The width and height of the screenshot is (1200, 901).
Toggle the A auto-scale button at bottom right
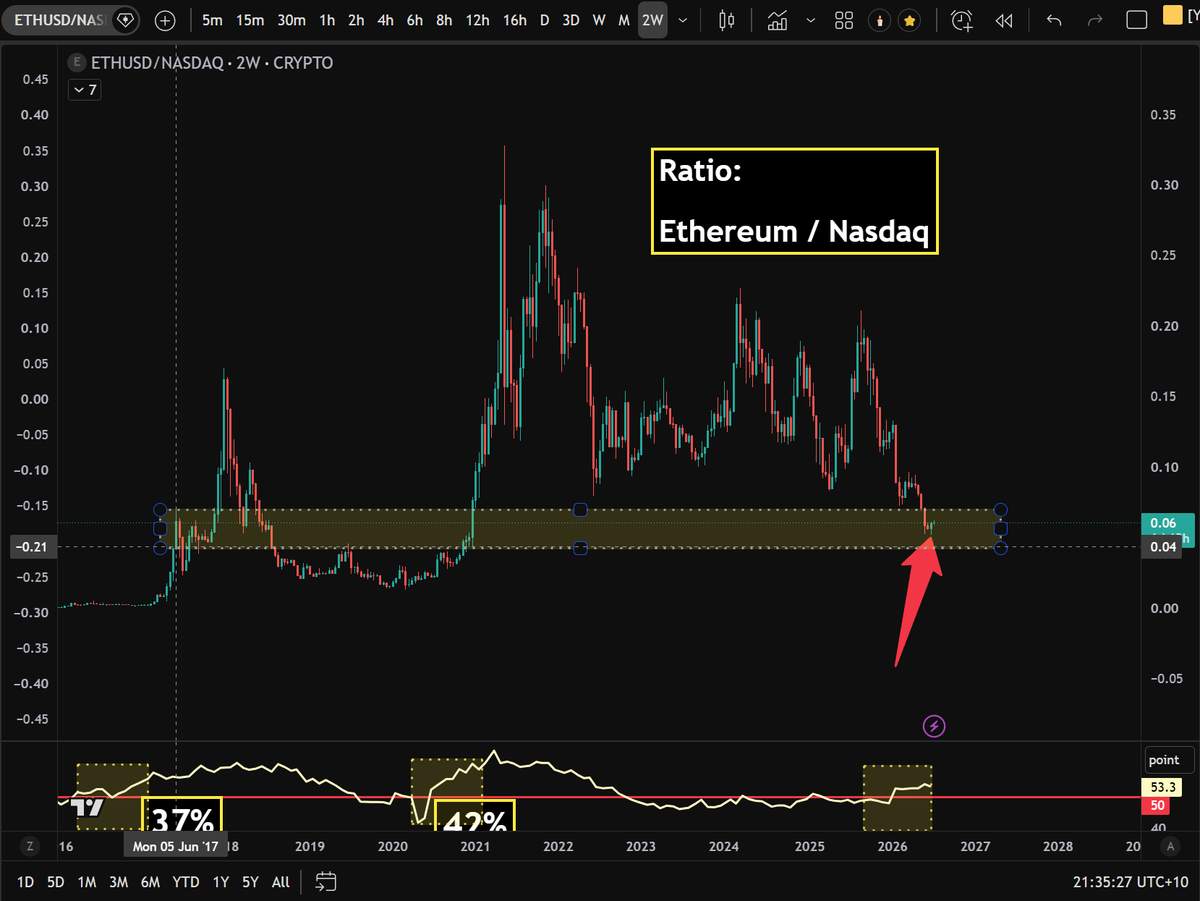[x=1170, y=846]
